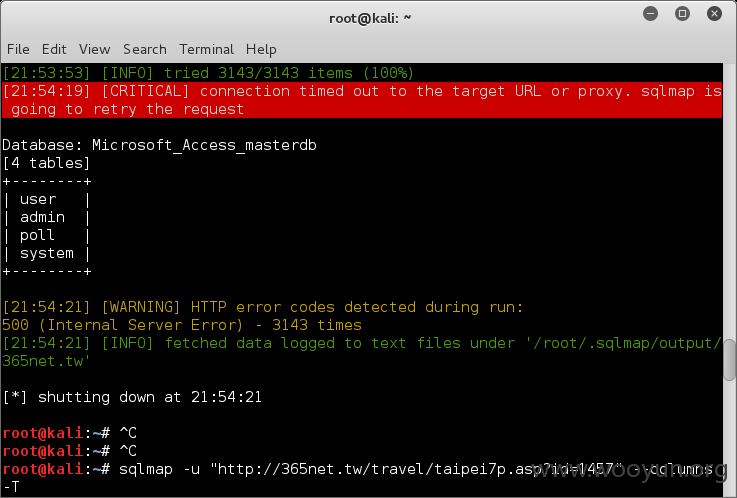Open the Help menu
This screenshot has width=737, height=498.
[261, 49]
